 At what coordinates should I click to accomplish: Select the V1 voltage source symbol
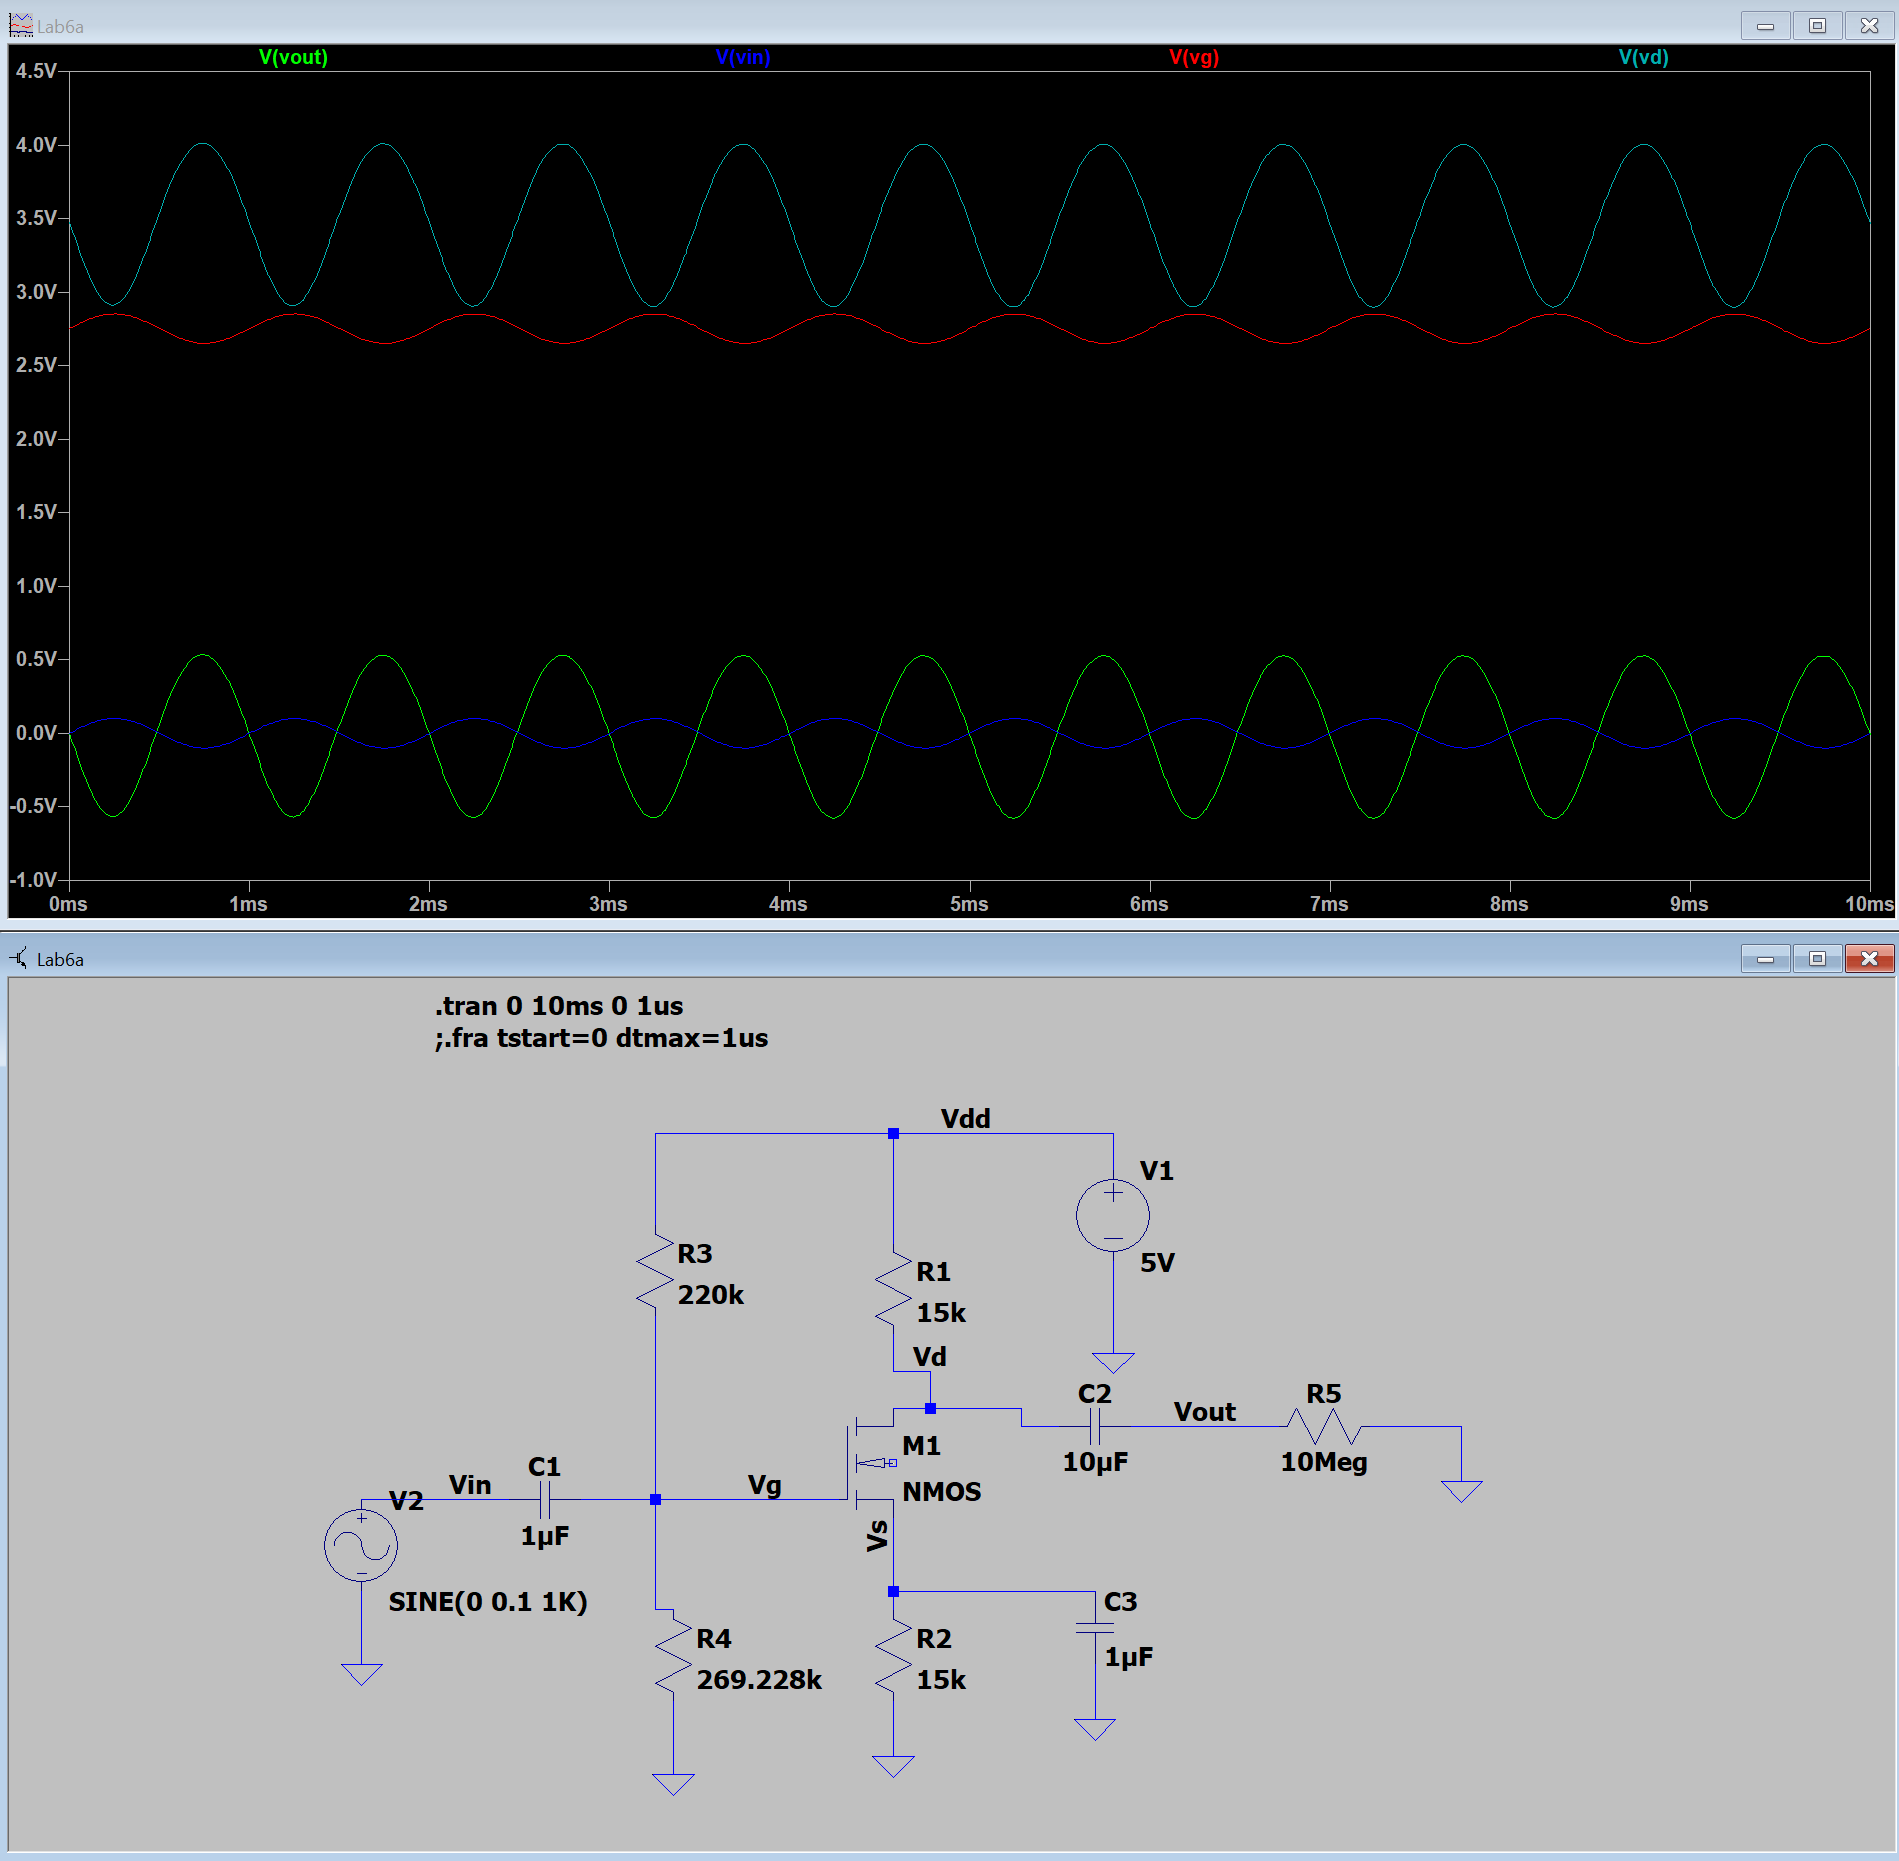(x=1113, y=1215)
